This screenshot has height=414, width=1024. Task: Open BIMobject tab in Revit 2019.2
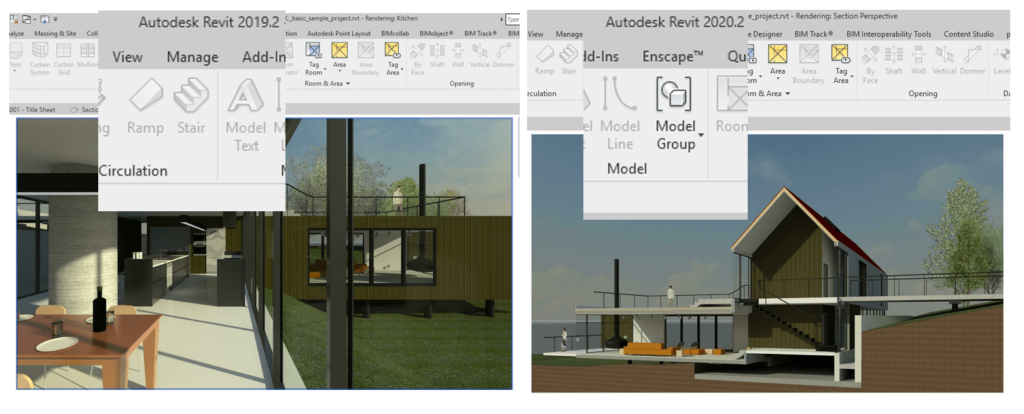pos(436,33)
